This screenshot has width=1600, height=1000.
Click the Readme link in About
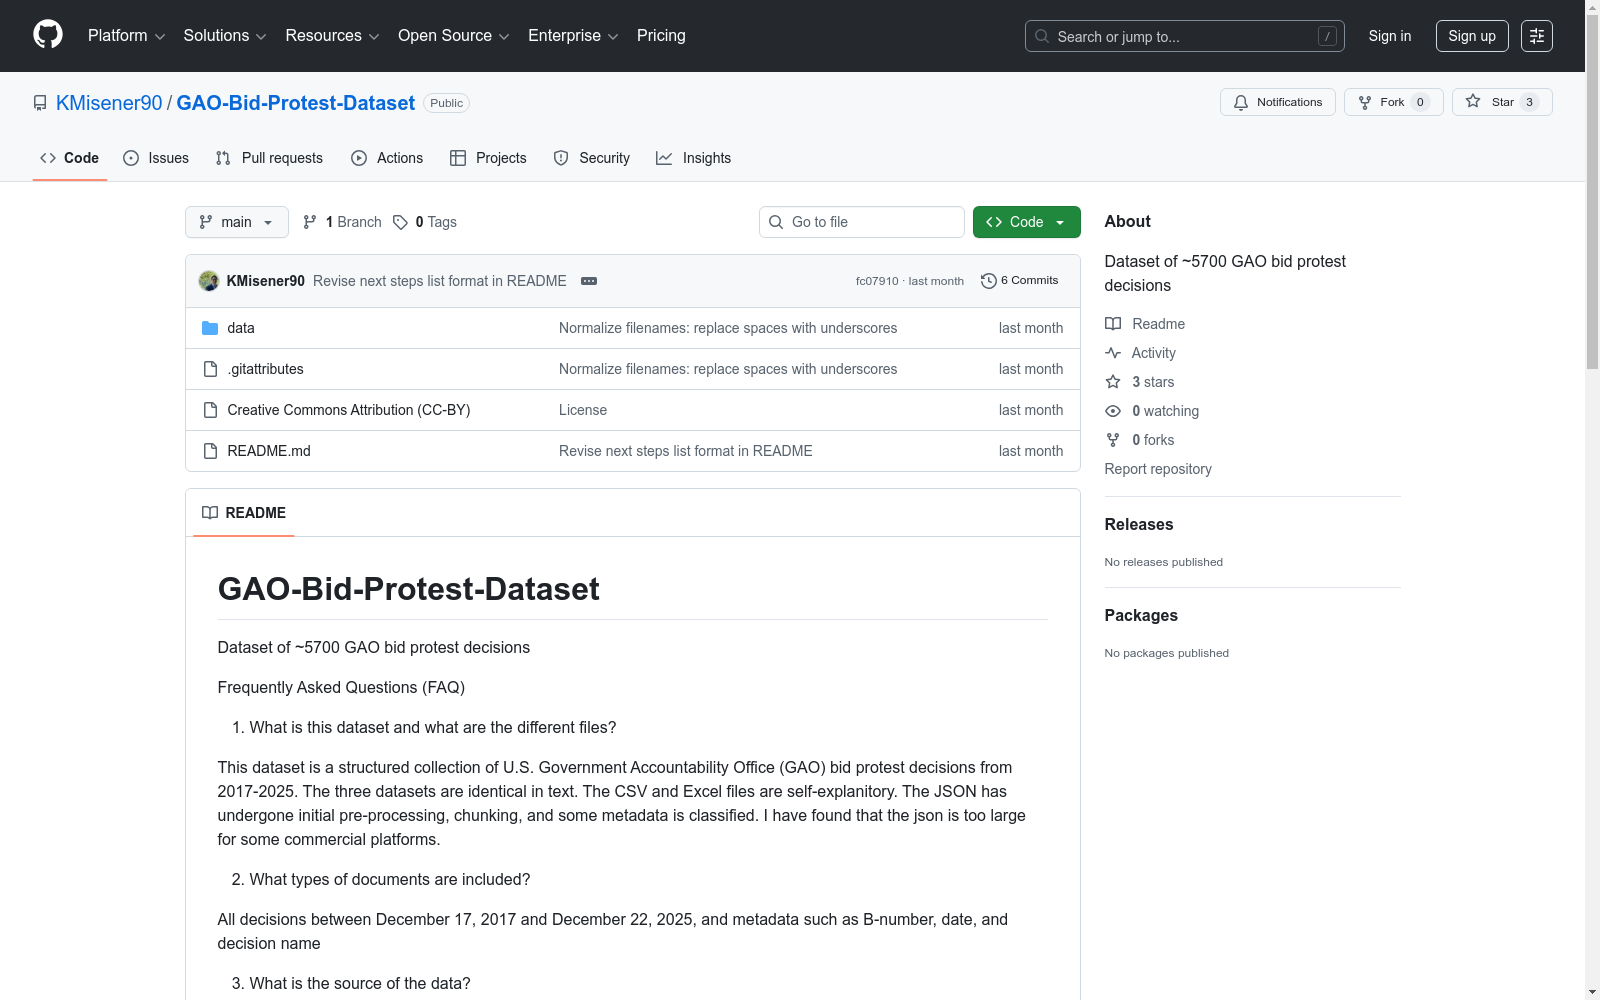(1145, 324)
